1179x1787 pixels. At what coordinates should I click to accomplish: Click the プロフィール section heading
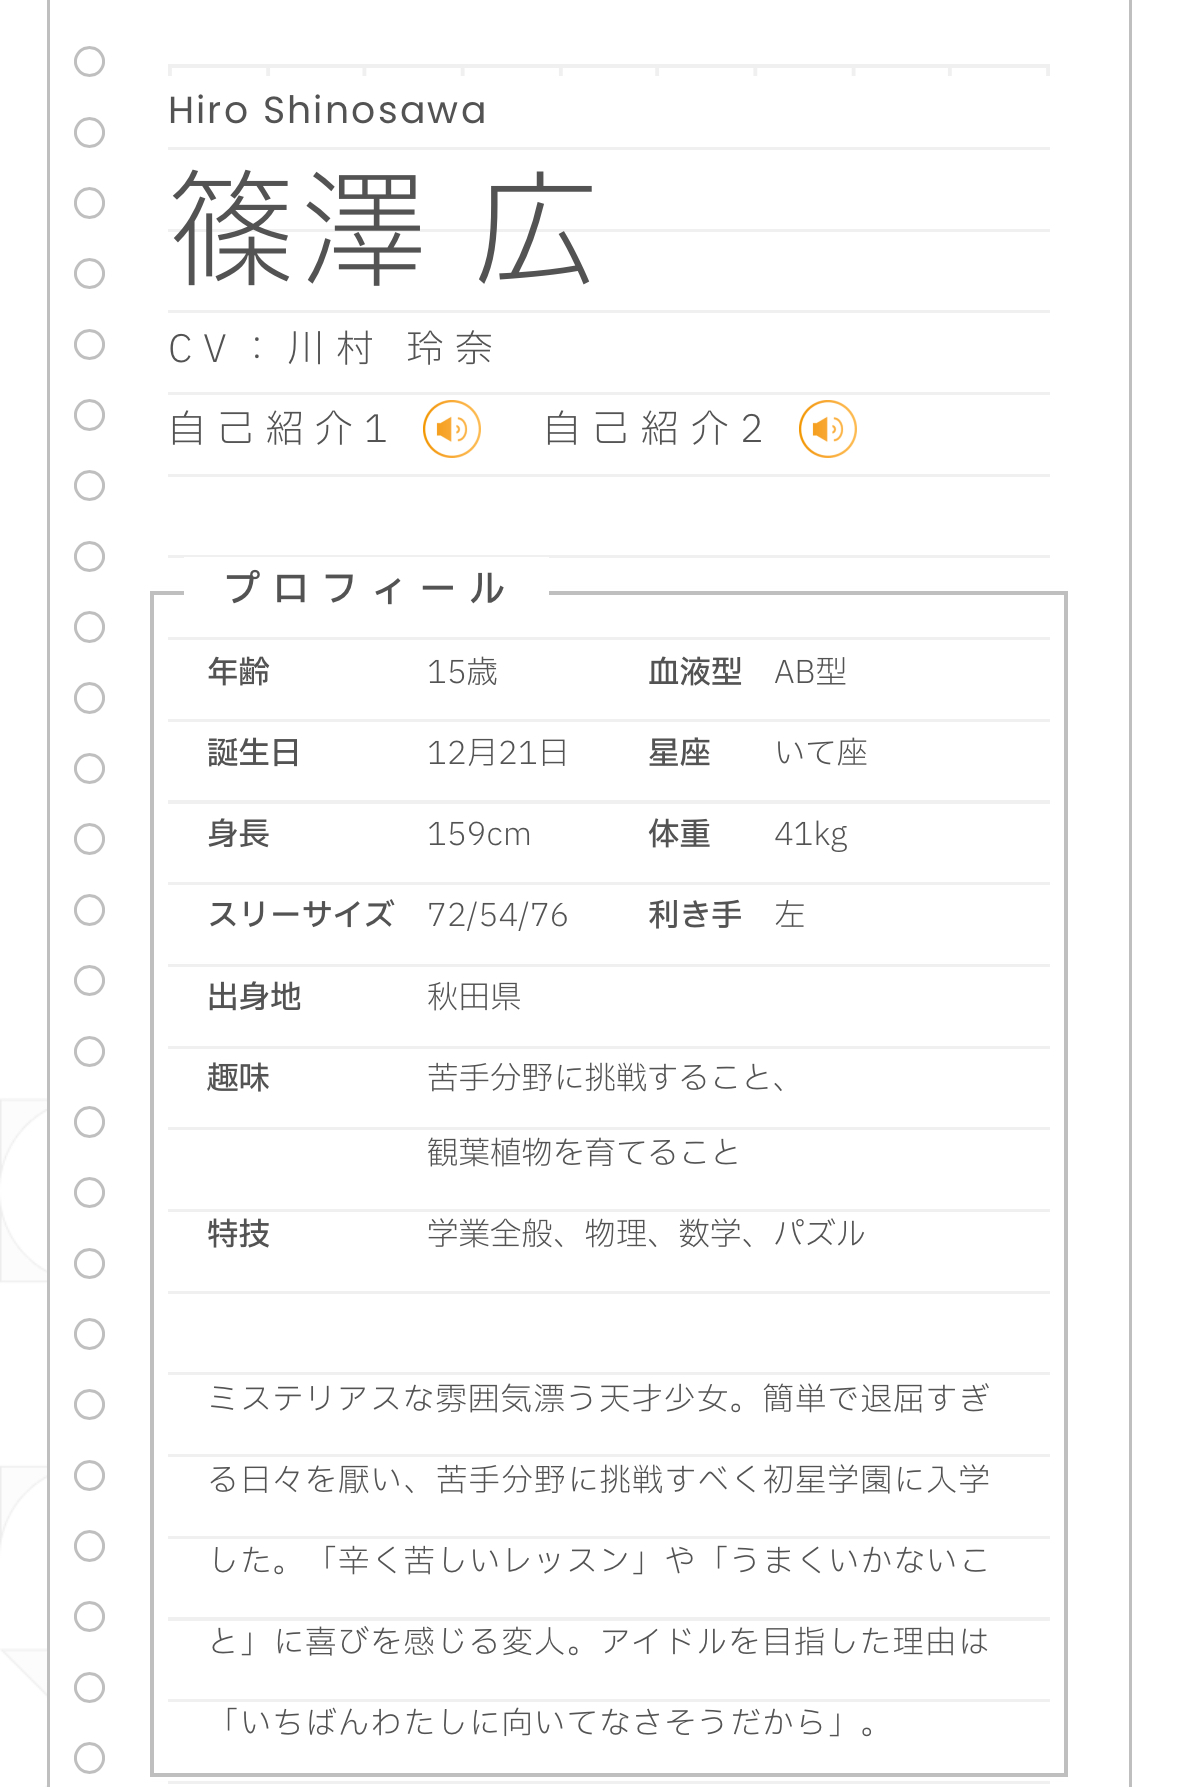pos(365,588)
